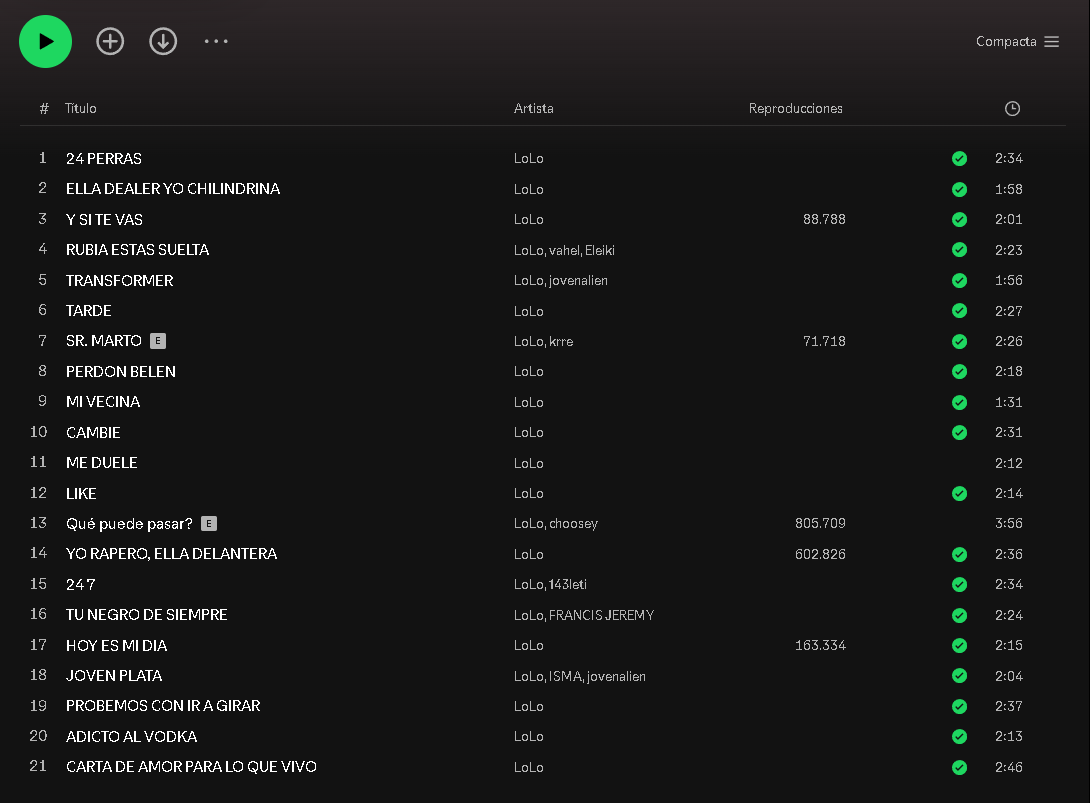Select the track CARTA DE AMOR PARA LO QUE VIVO

(191, 767)
